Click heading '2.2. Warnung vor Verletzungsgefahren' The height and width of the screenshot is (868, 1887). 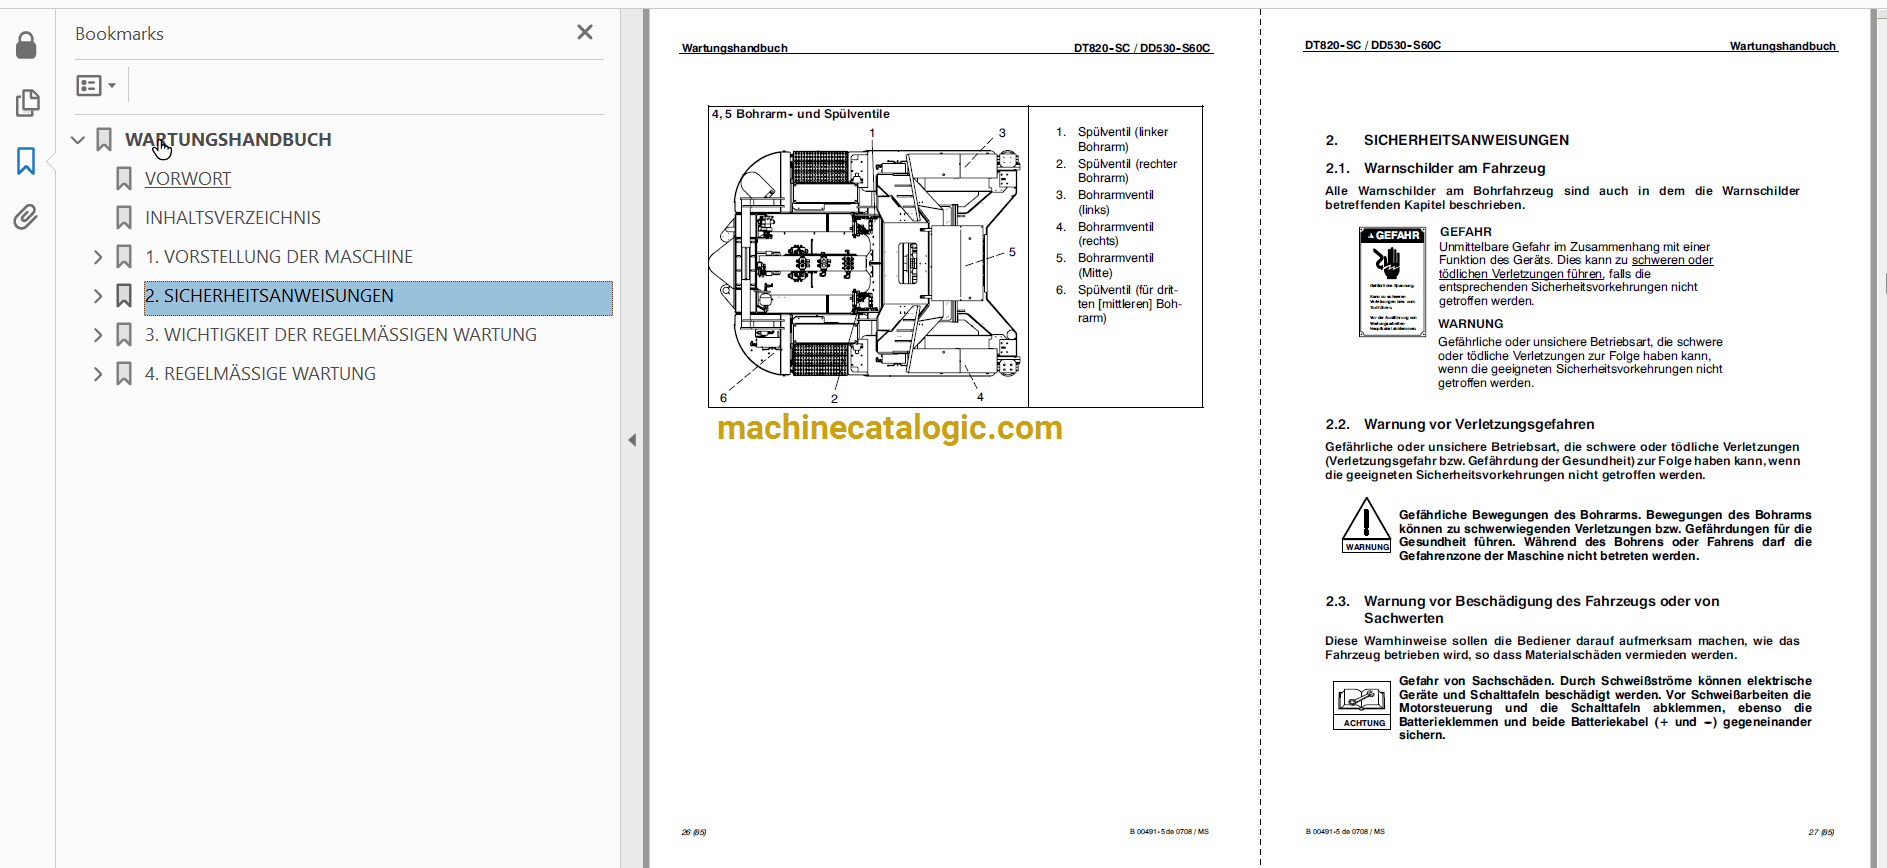pos(1460,424)
